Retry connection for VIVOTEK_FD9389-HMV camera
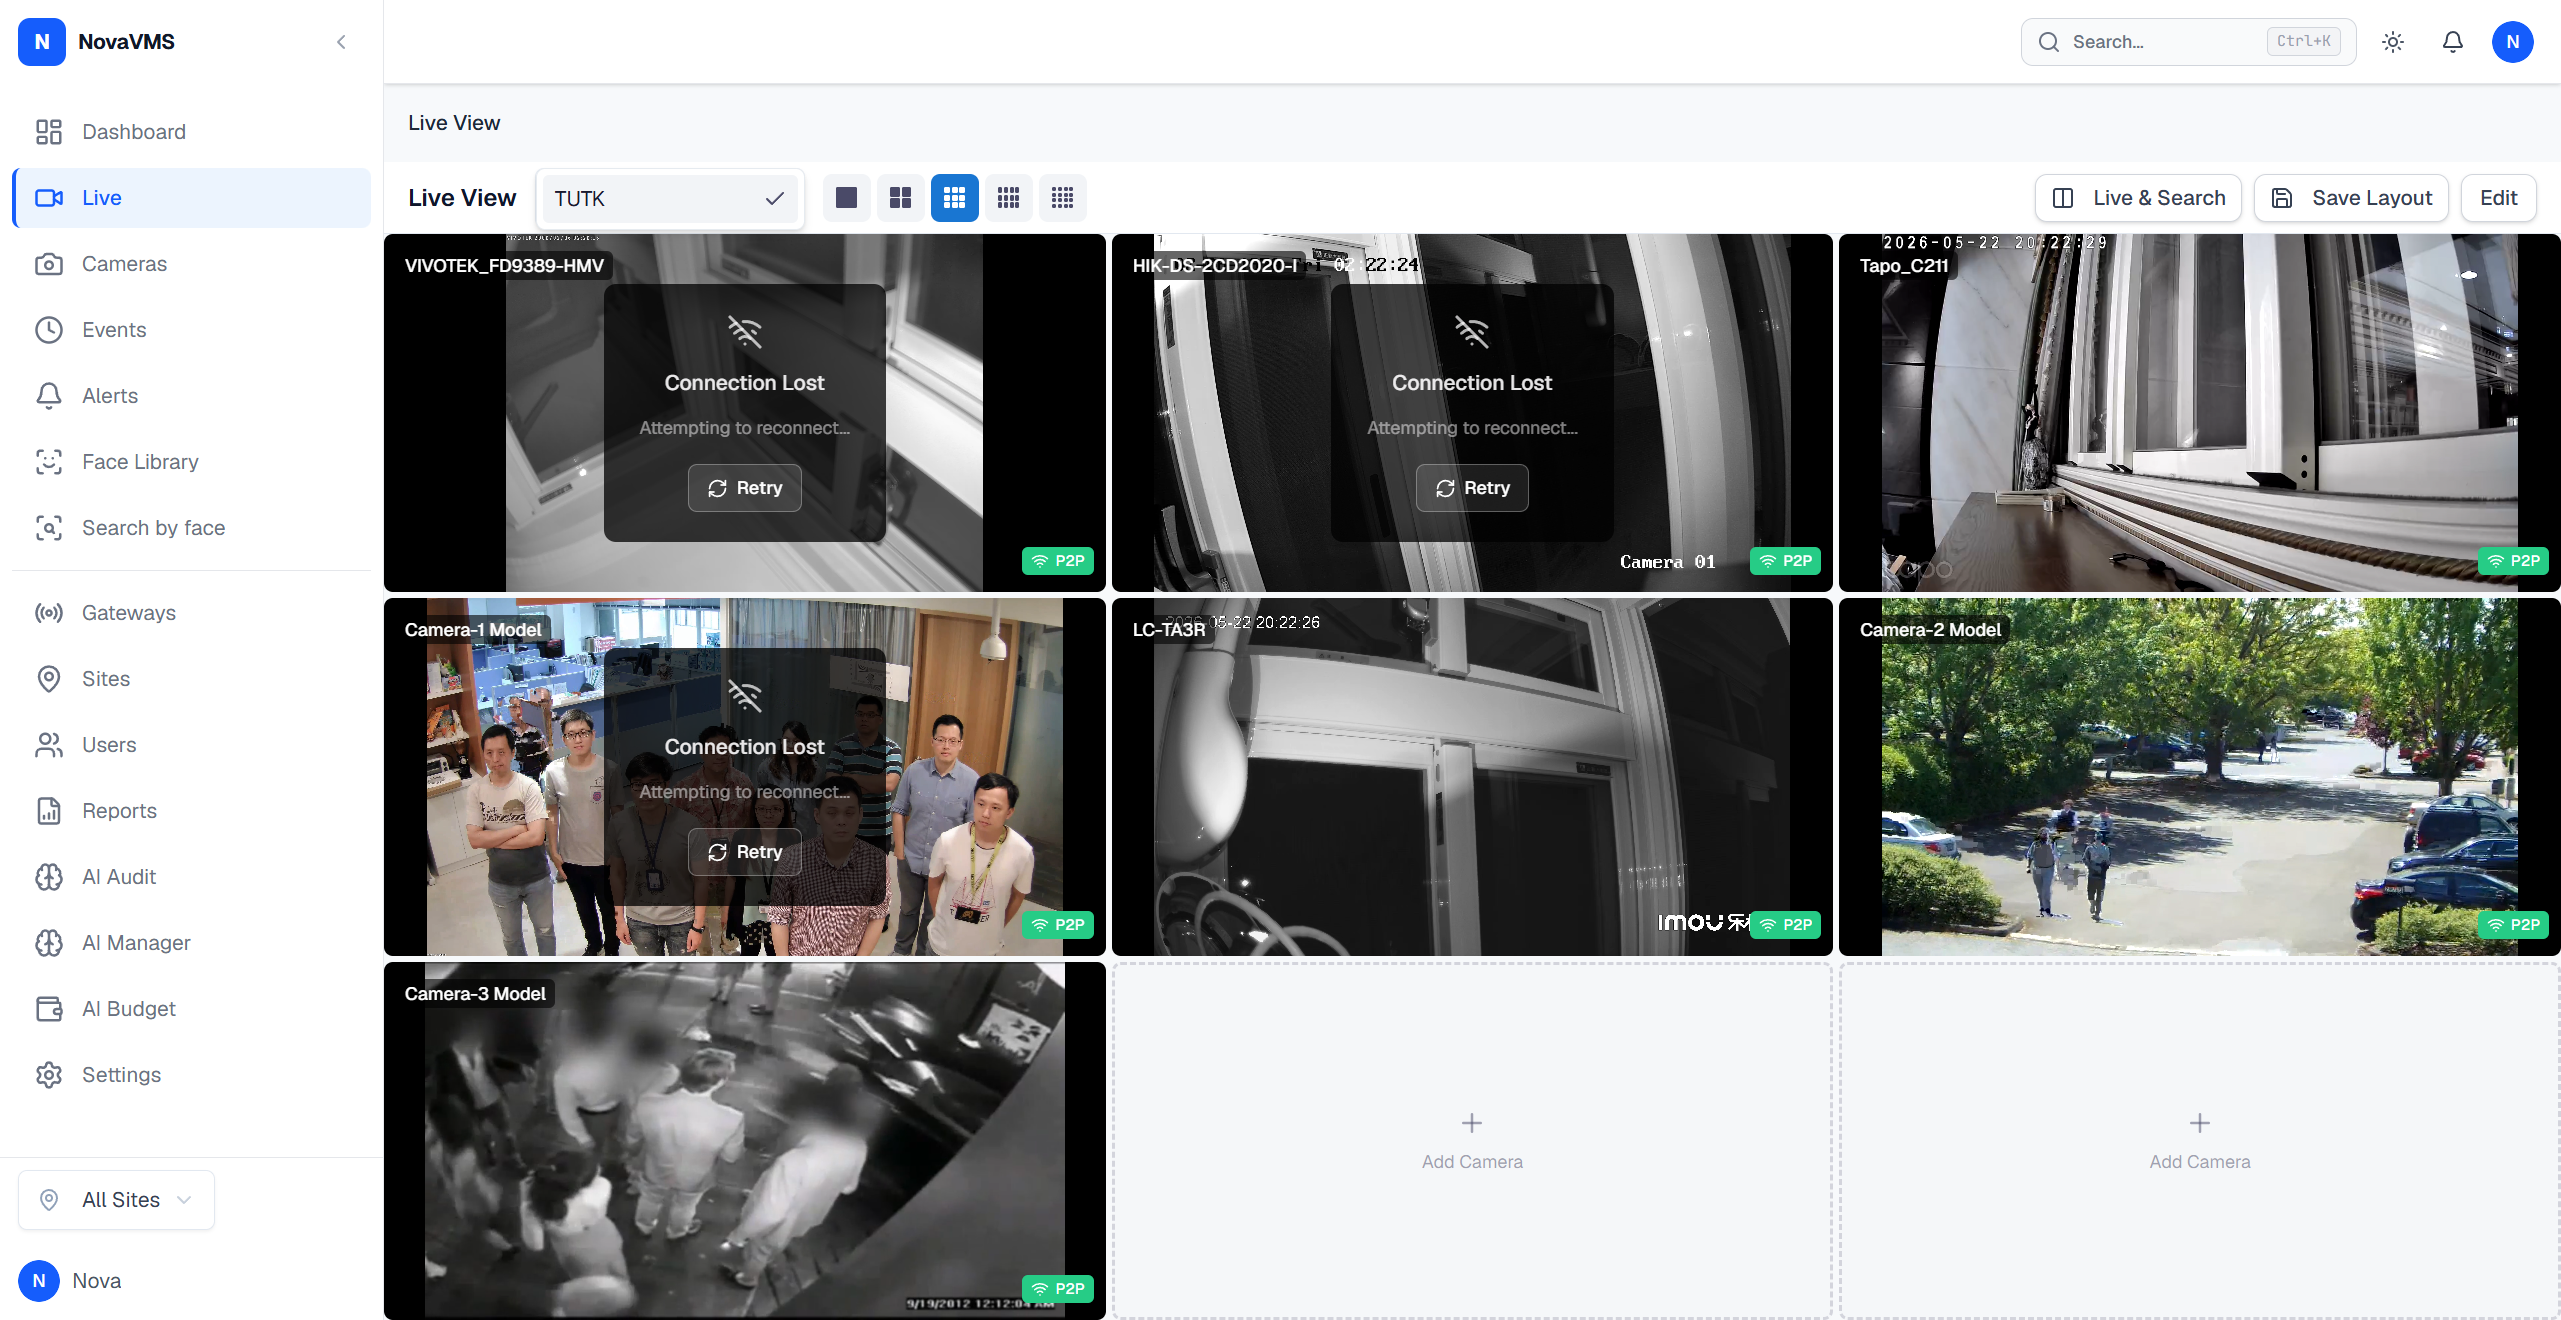This screenshot has width=2561, height=1320. [x=744, y=488]
